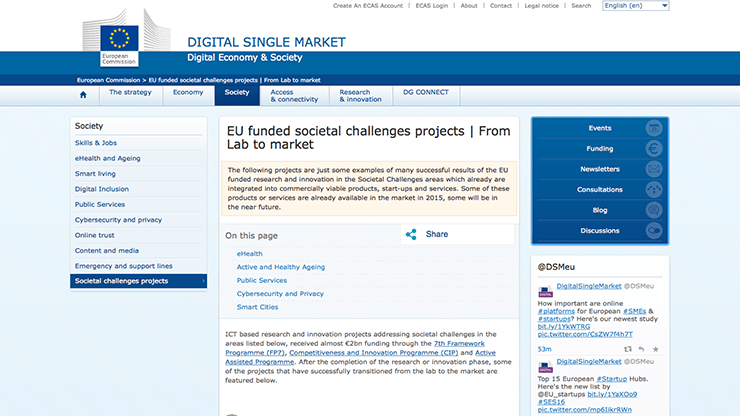Open Cybersecurity and privacy in sidebar

118,220
